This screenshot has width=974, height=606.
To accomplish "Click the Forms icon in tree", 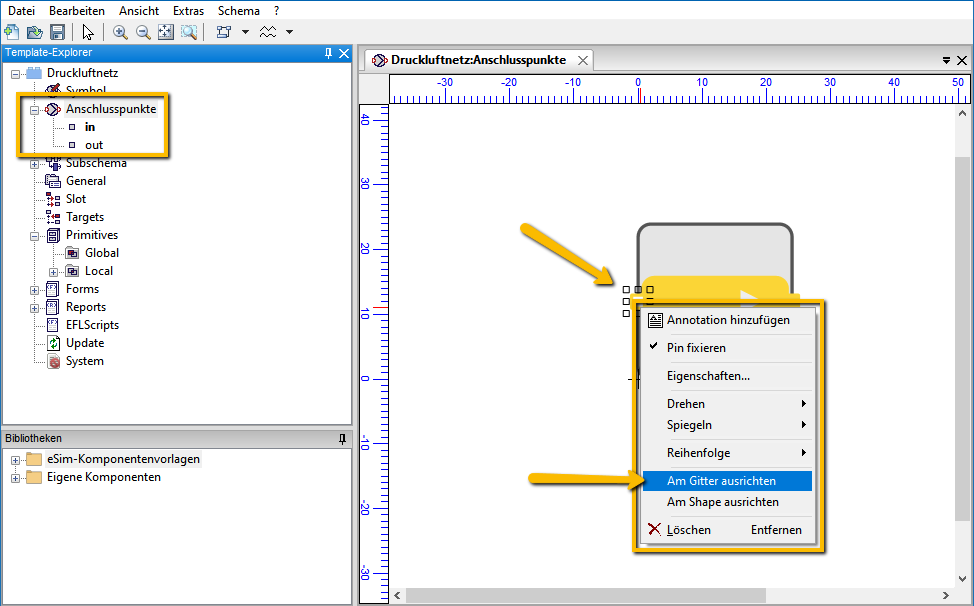I will 53,289.
